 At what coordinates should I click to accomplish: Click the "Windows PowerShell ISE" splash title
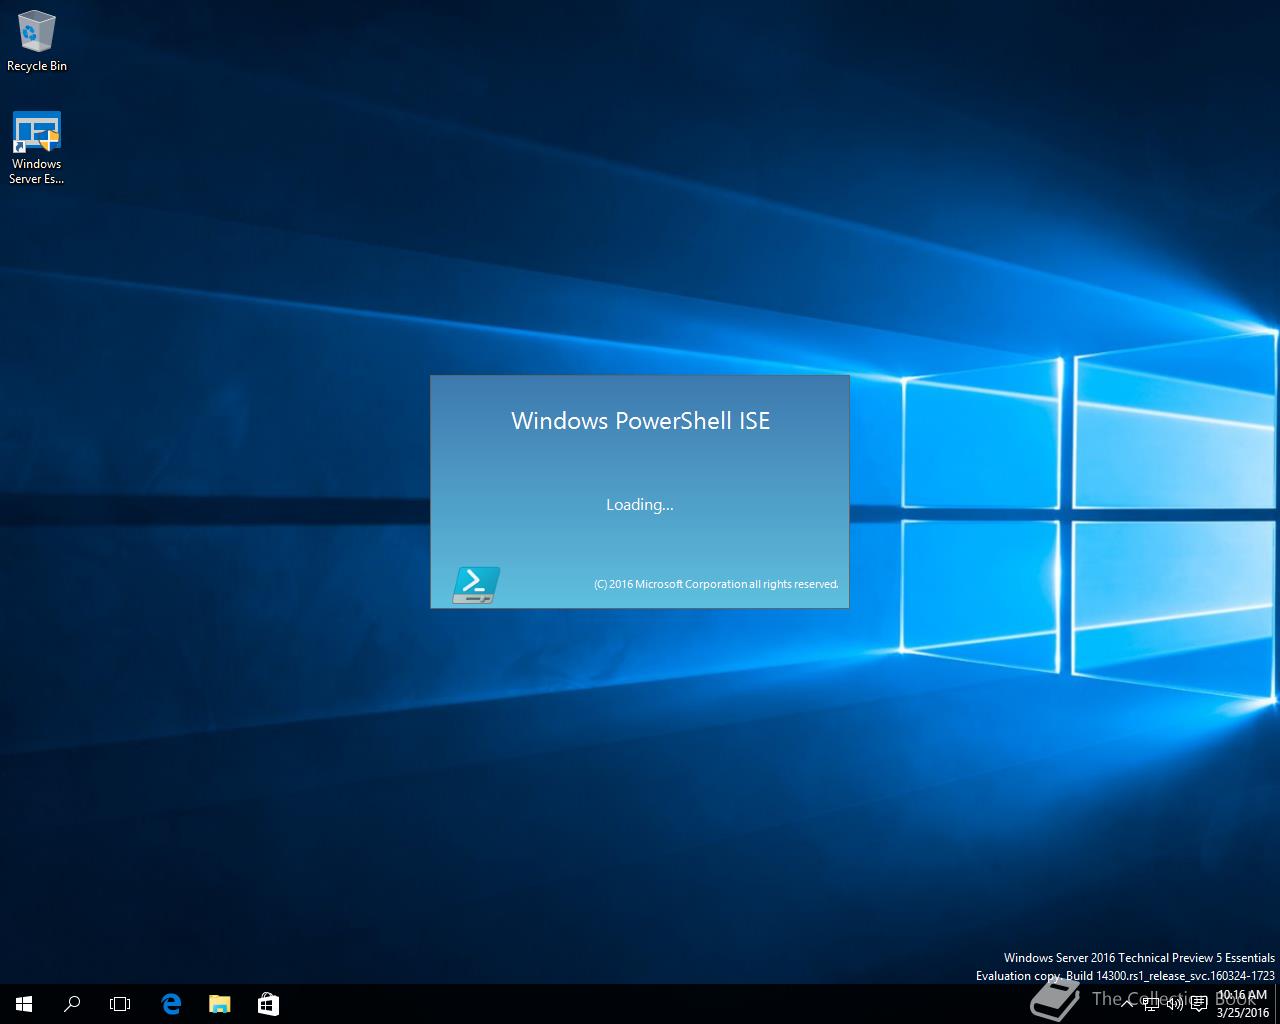[640, 421]
